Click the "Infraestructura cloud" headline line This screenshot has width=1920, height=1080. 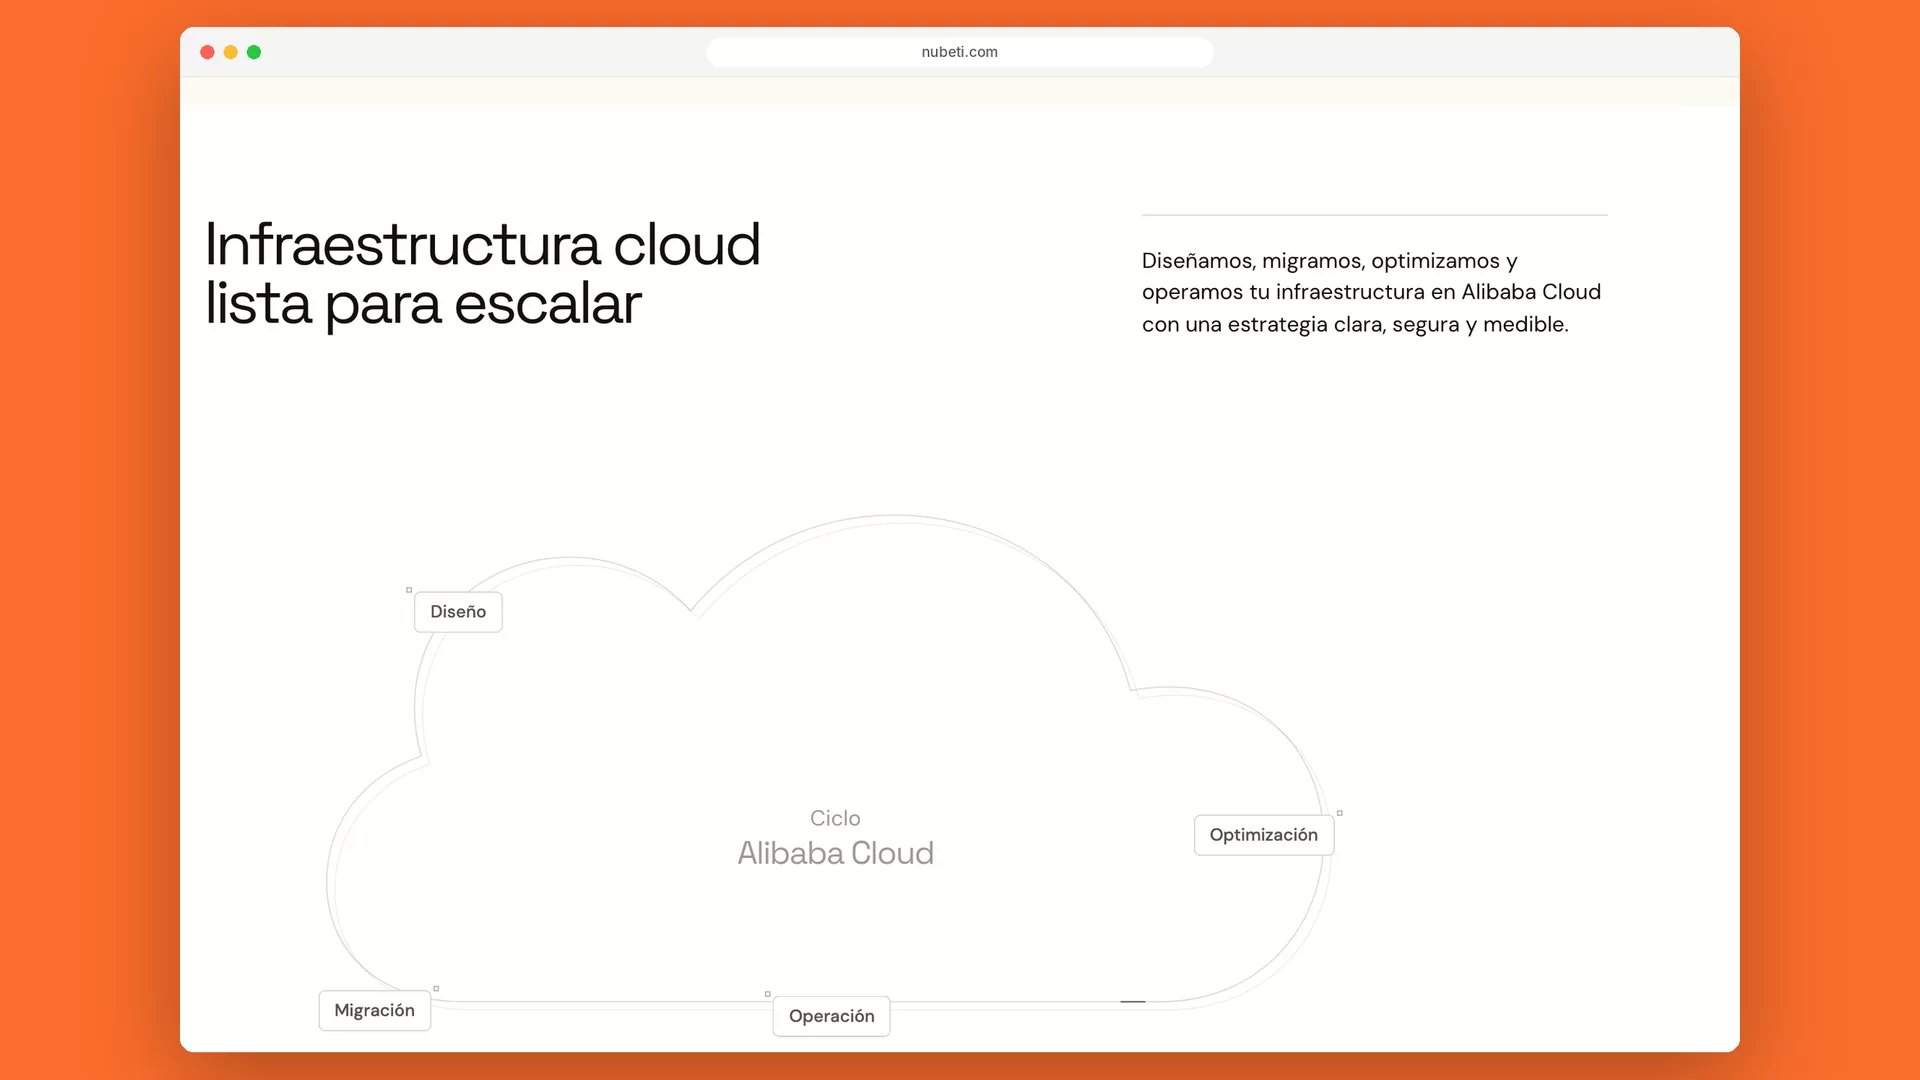tap(483, 244)
